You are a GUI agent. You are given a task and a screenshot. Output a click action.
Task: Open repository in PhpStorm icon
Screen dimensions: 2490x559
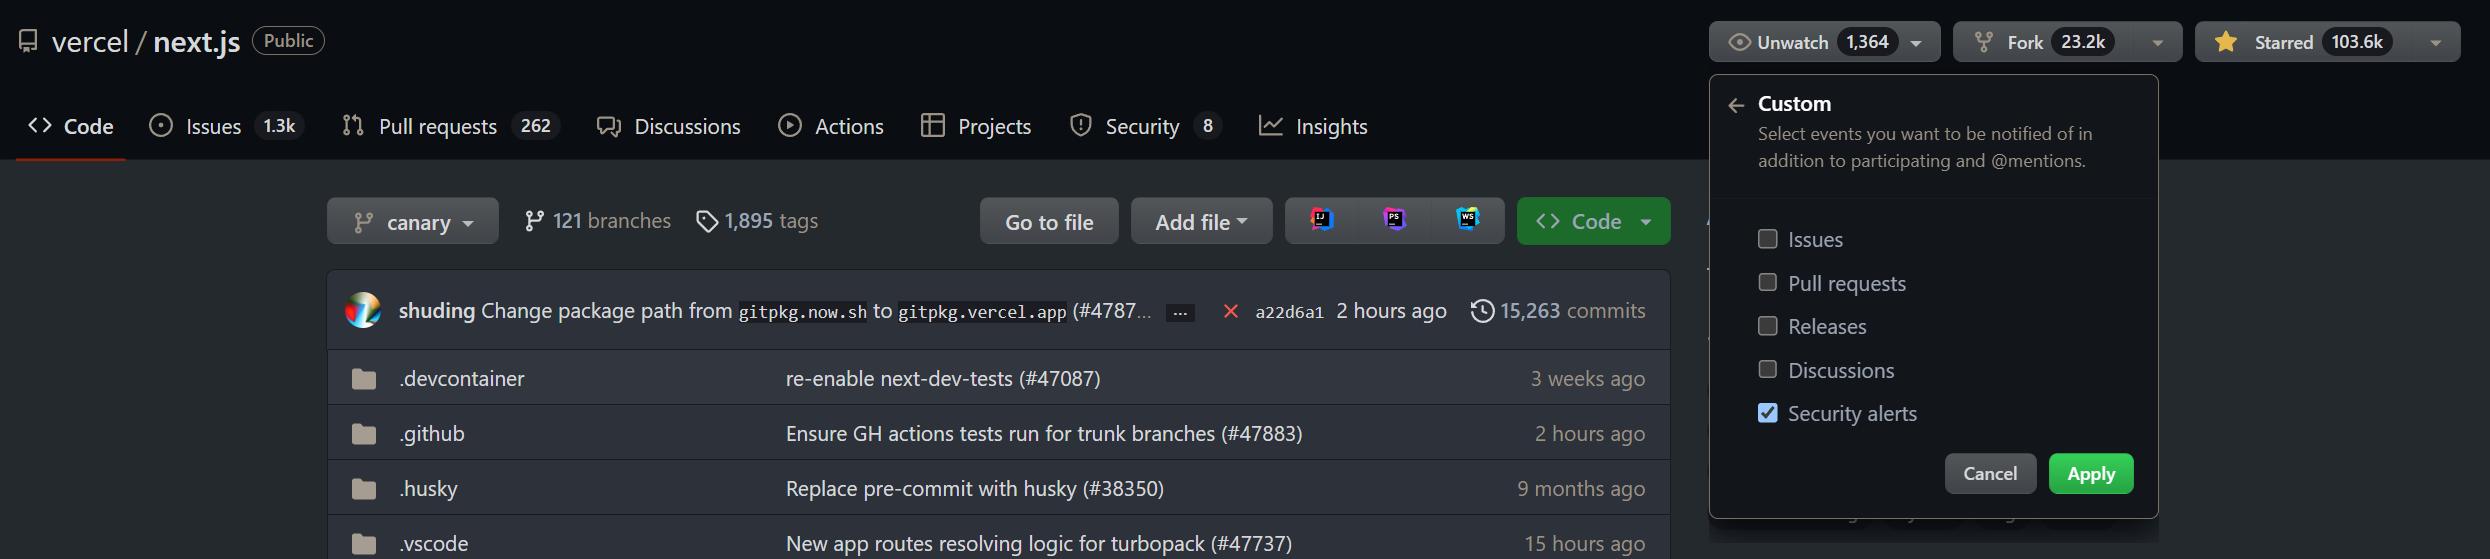[1394, 220]
